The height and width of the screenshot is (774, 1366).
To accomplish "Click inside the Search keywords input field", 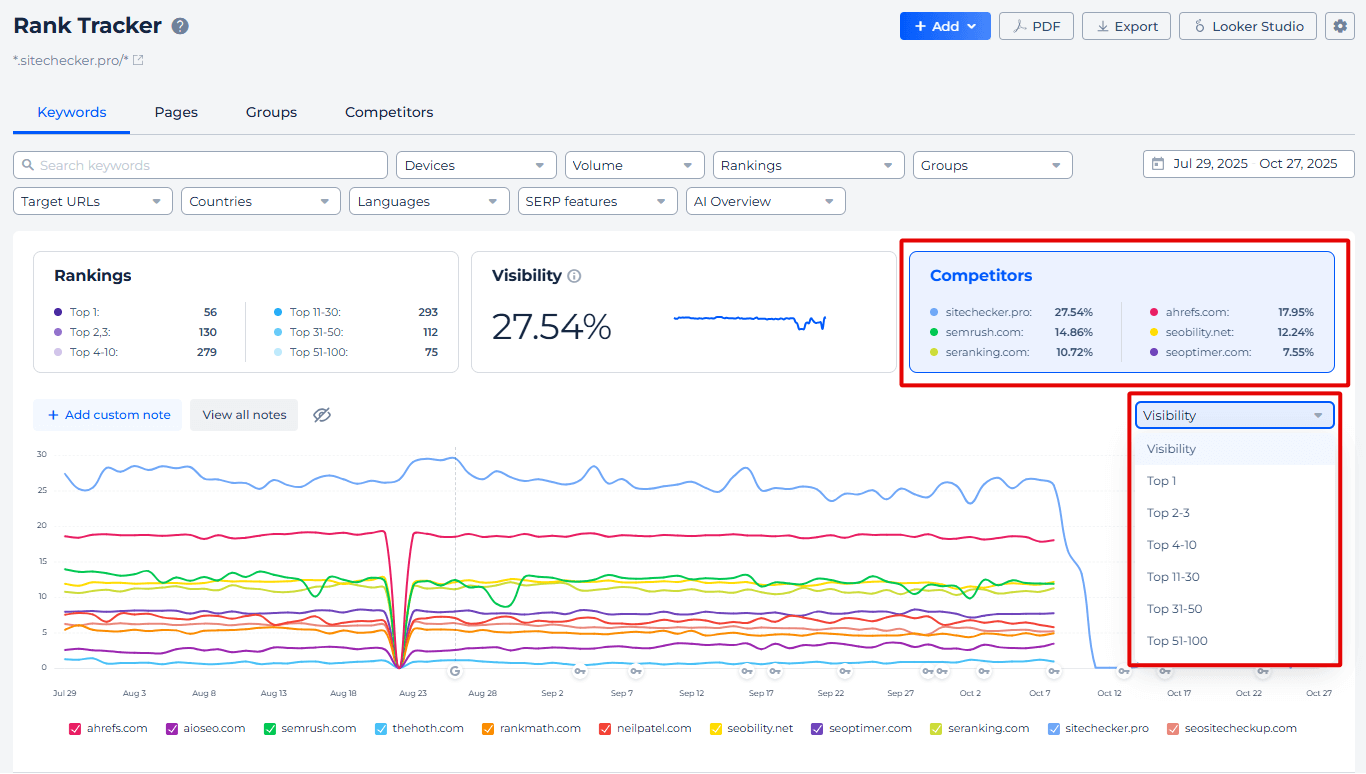I will coord(200,164).
